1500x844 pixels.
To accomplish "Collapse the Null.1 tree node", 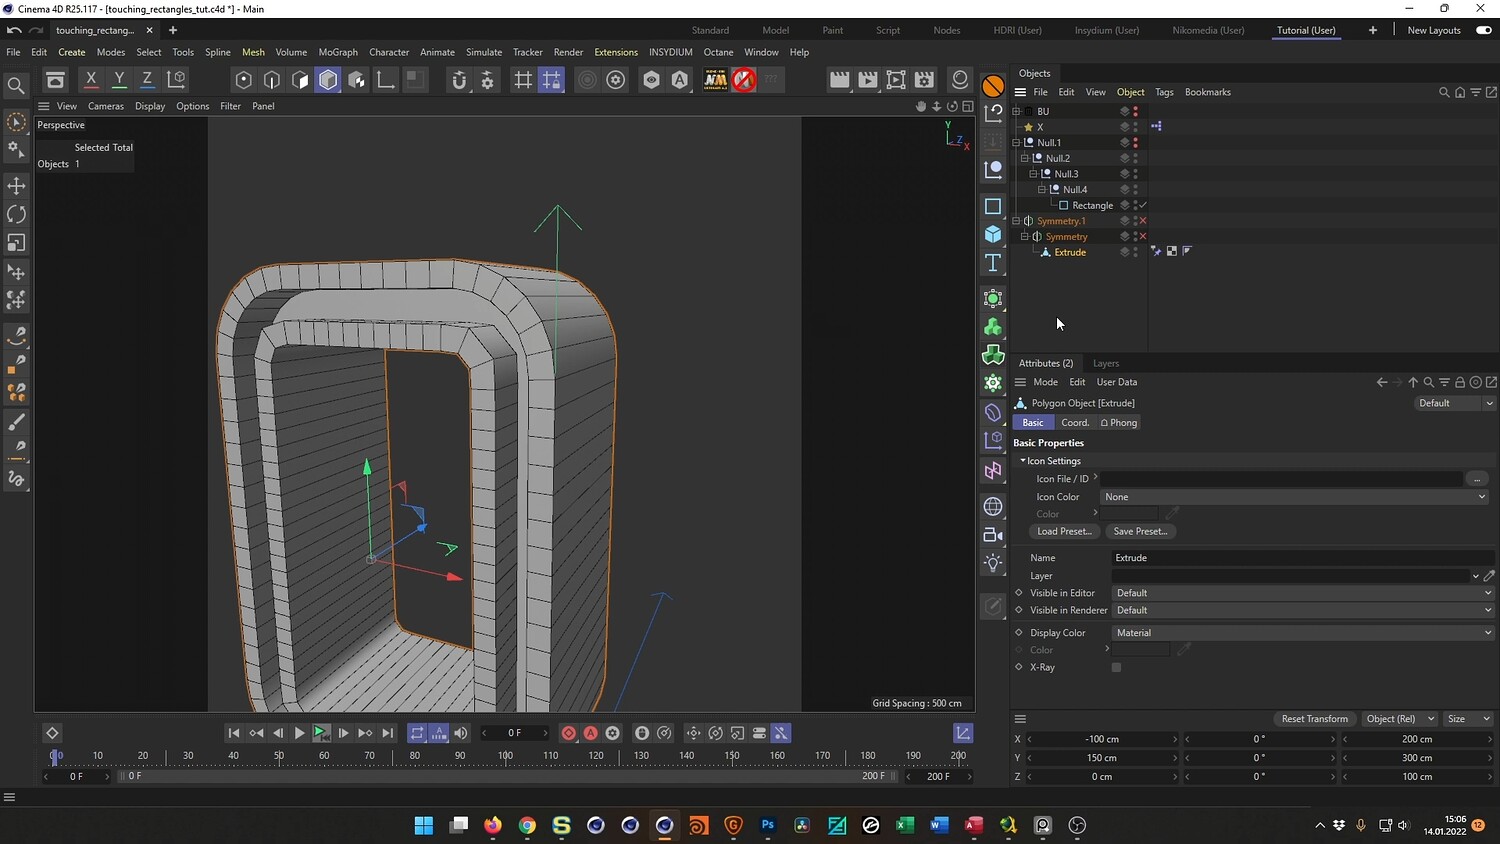I will tap(1017, 143).
